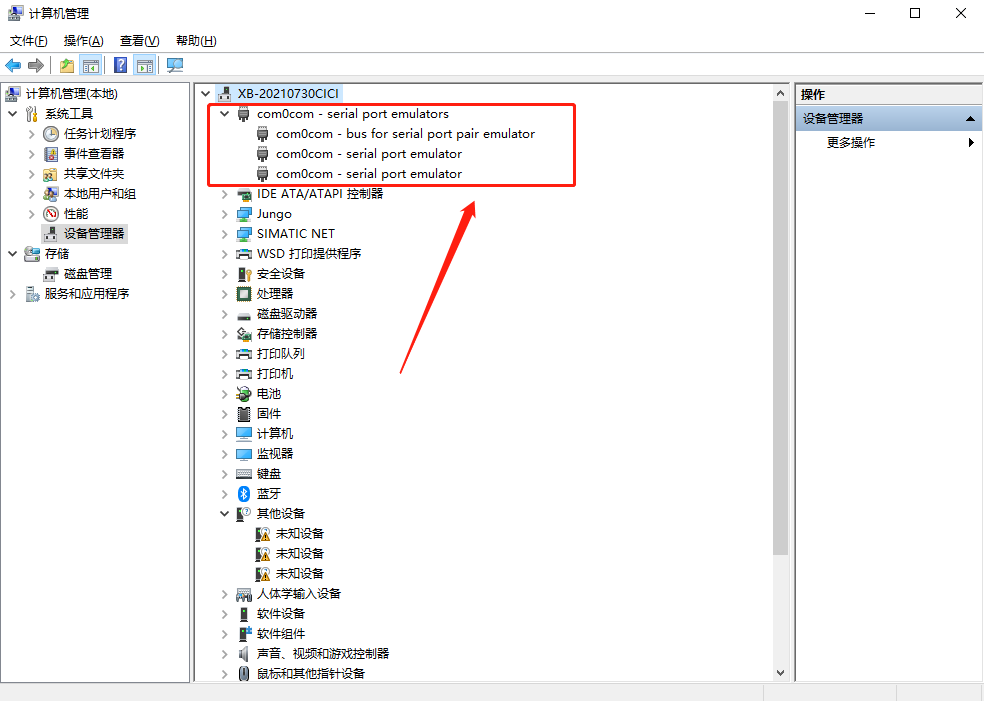
Task: Collapse the 设备管理器 section arrow in actions pane
Action: coord(970,119)
